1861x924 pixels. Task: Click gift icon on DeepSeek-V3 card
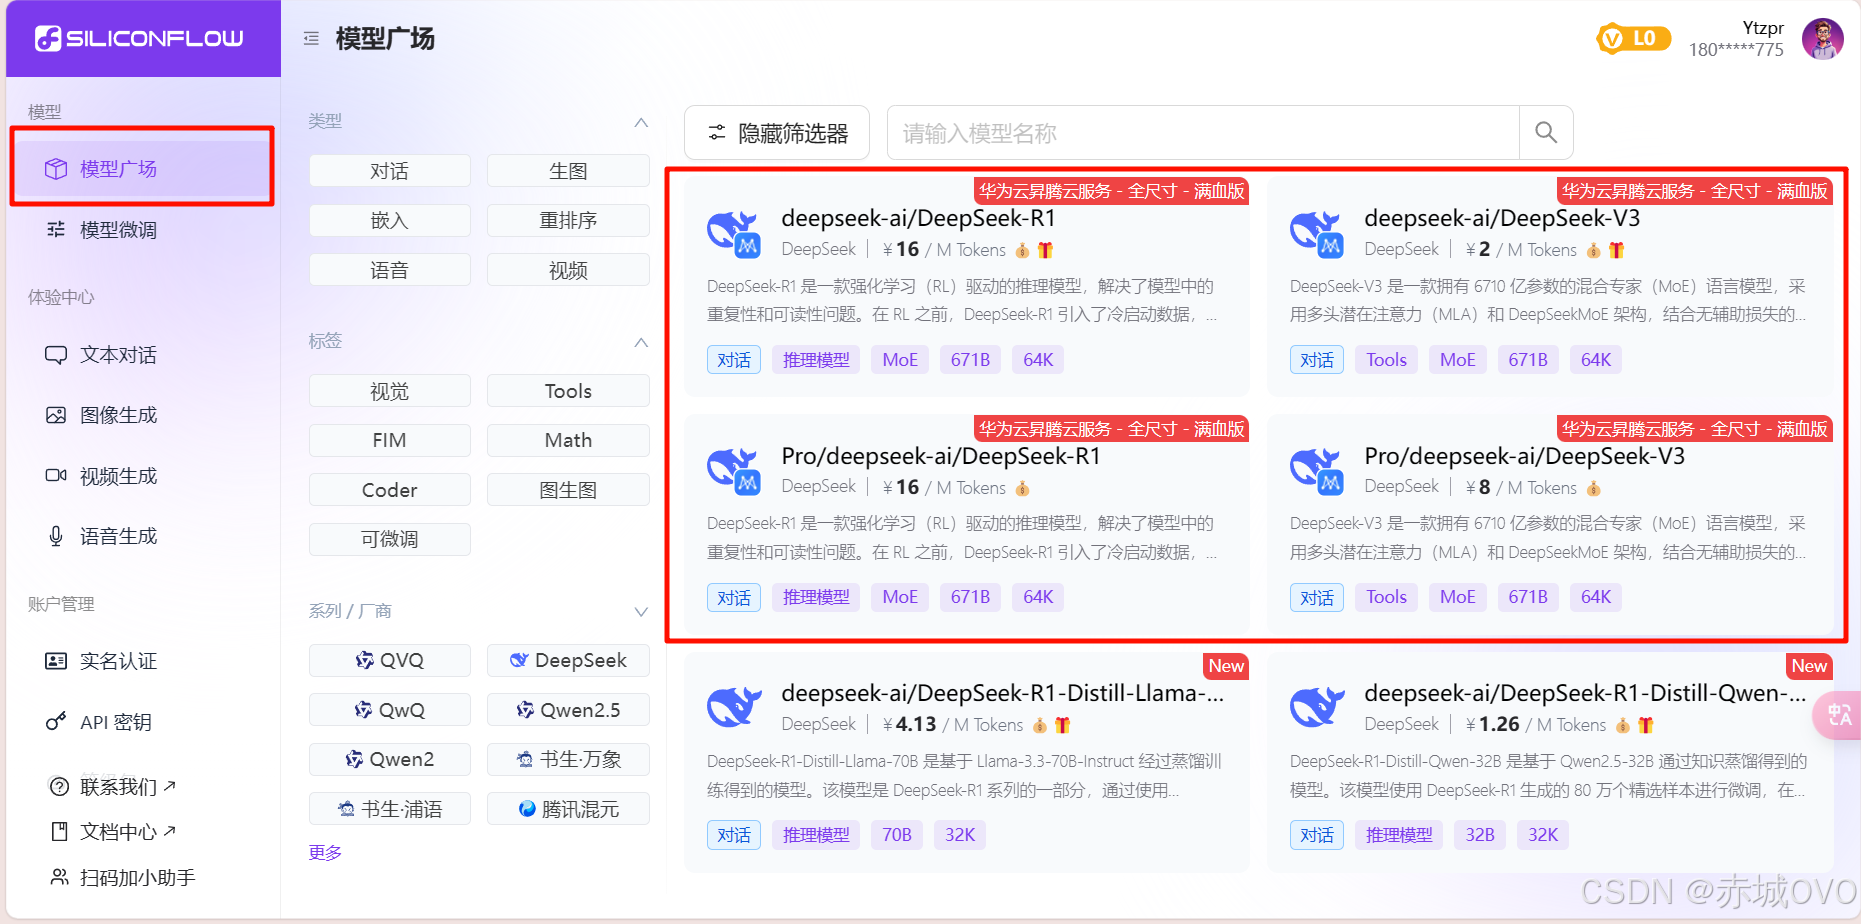[1616, 250]
